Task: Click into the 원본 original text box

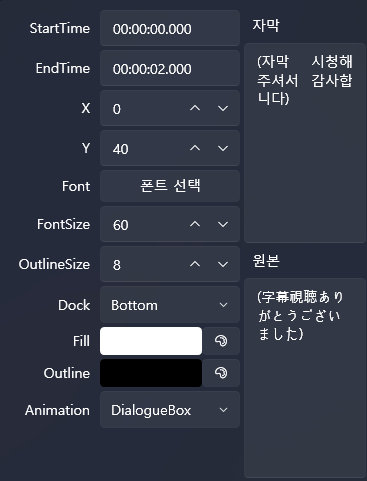Action: (x=305, y=378)
